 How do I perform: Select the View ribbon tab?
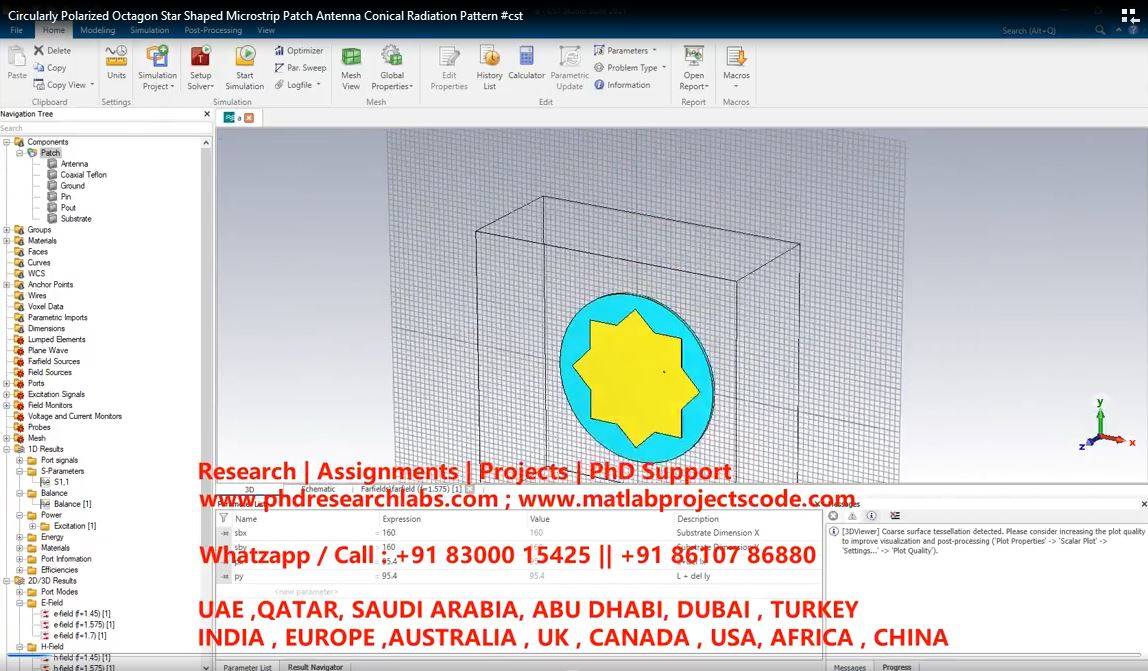pyautogui.click(x=266, y=30)
